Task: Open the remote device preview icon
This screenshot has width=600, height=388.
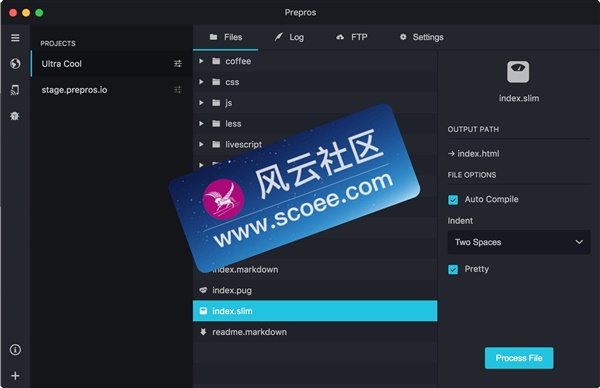Action: (15, 90)
